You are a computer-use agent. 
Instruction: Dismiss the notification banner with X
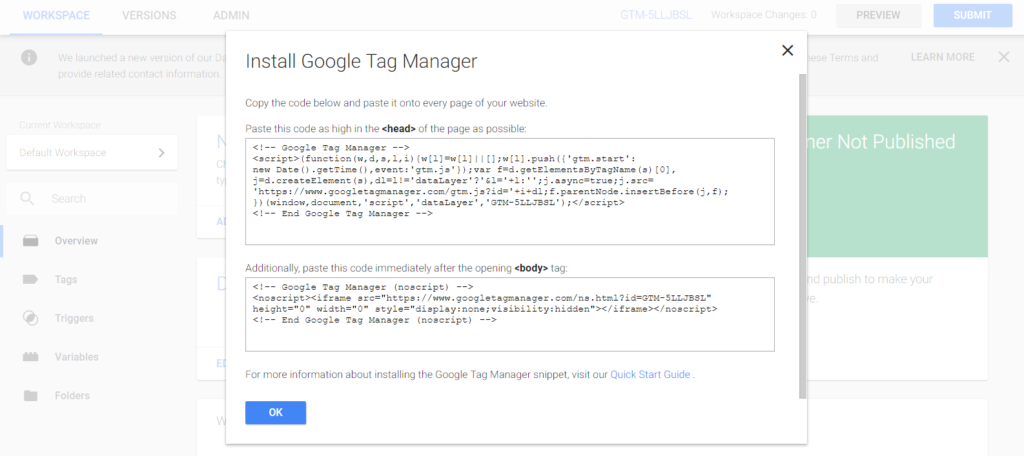pos(1004,57)
